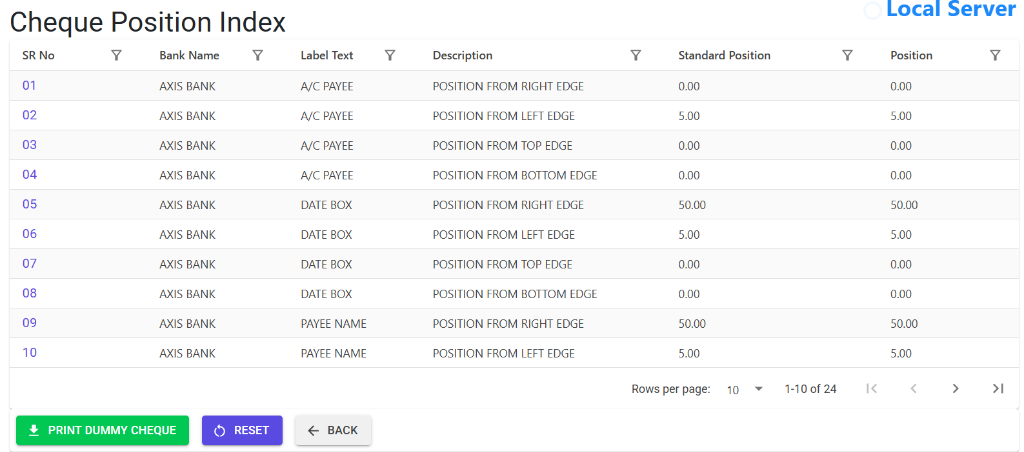The width and height of the screenshot is (1024, 452).
Task: Select description in row 06
Action: point(504,234)
